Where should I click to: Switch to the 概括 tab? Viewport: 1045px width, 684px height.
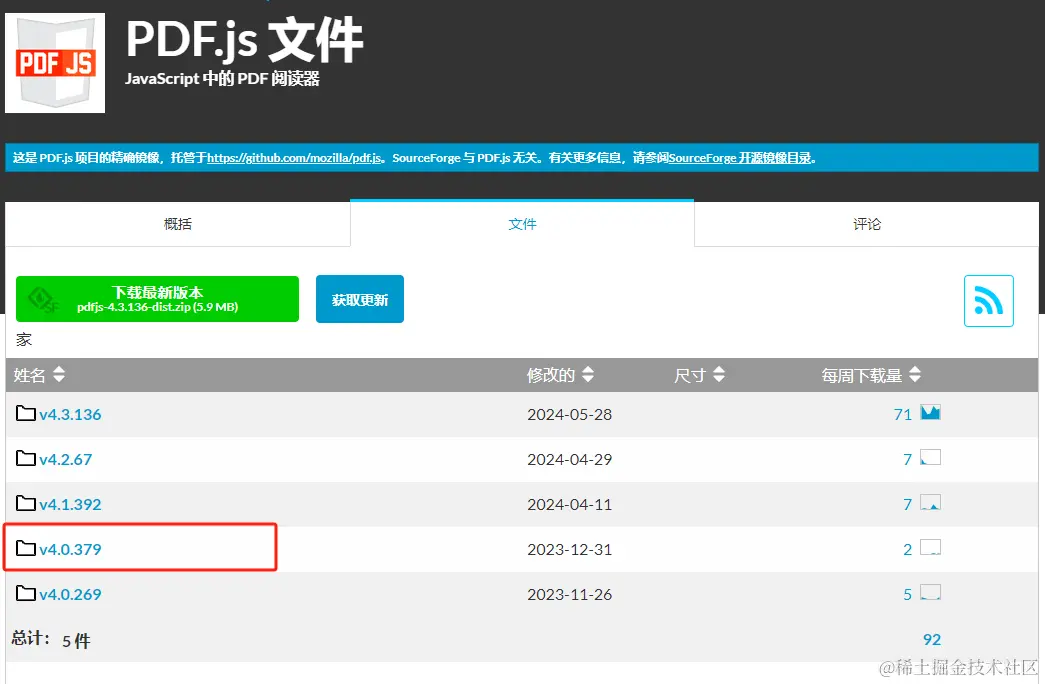coord(177,224)
